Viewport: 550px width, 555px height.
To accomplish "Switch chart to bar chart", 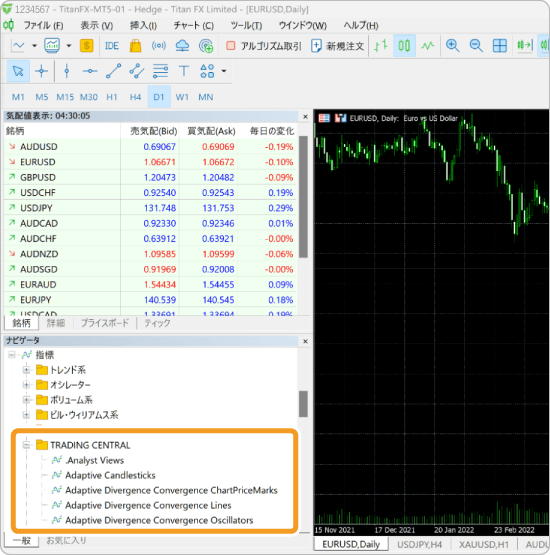I will [x=381, y=46].
